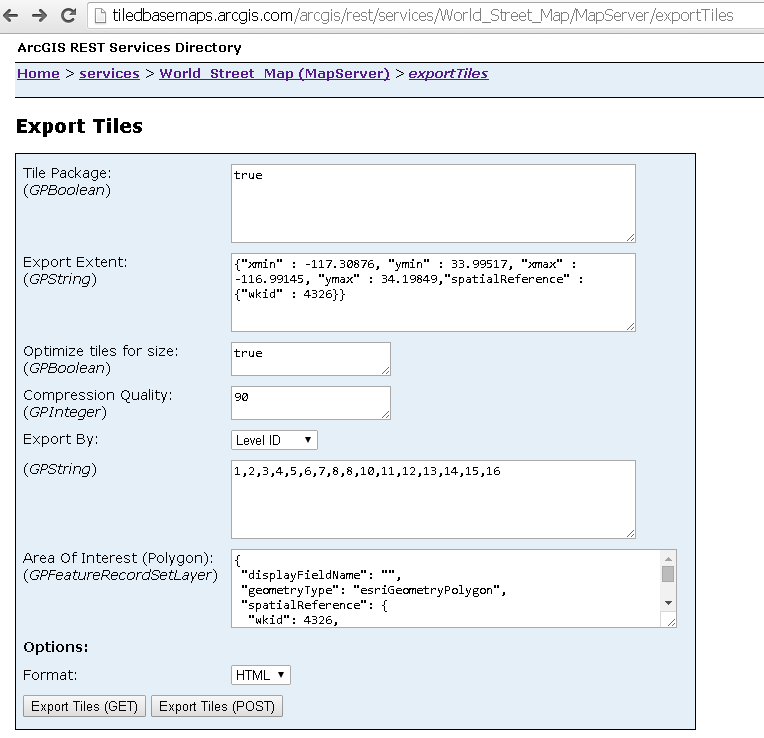Click the Area Of Interest scrollbar down arrow

(x=668, y=603)
